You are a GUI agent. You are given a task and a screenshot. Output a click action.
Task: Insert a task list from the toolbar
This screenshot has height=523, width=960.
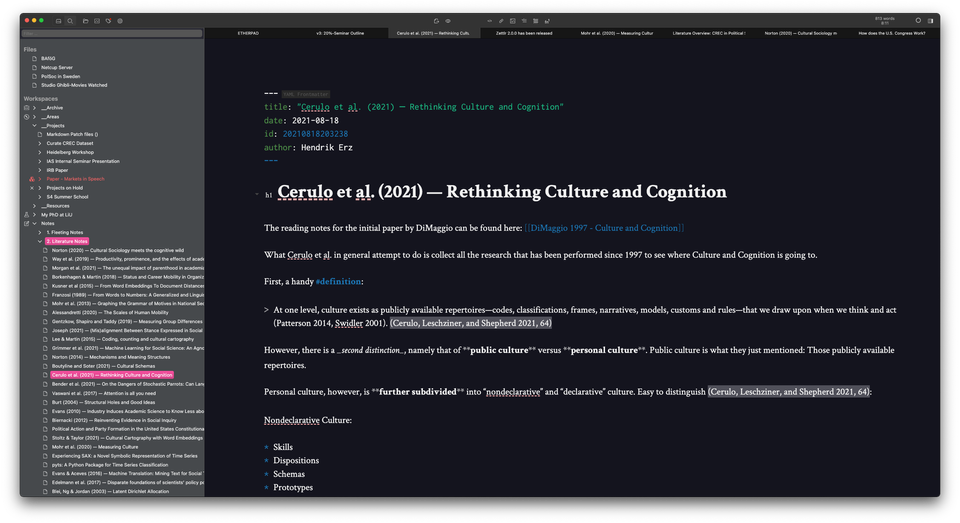click(x=524, y=21)
